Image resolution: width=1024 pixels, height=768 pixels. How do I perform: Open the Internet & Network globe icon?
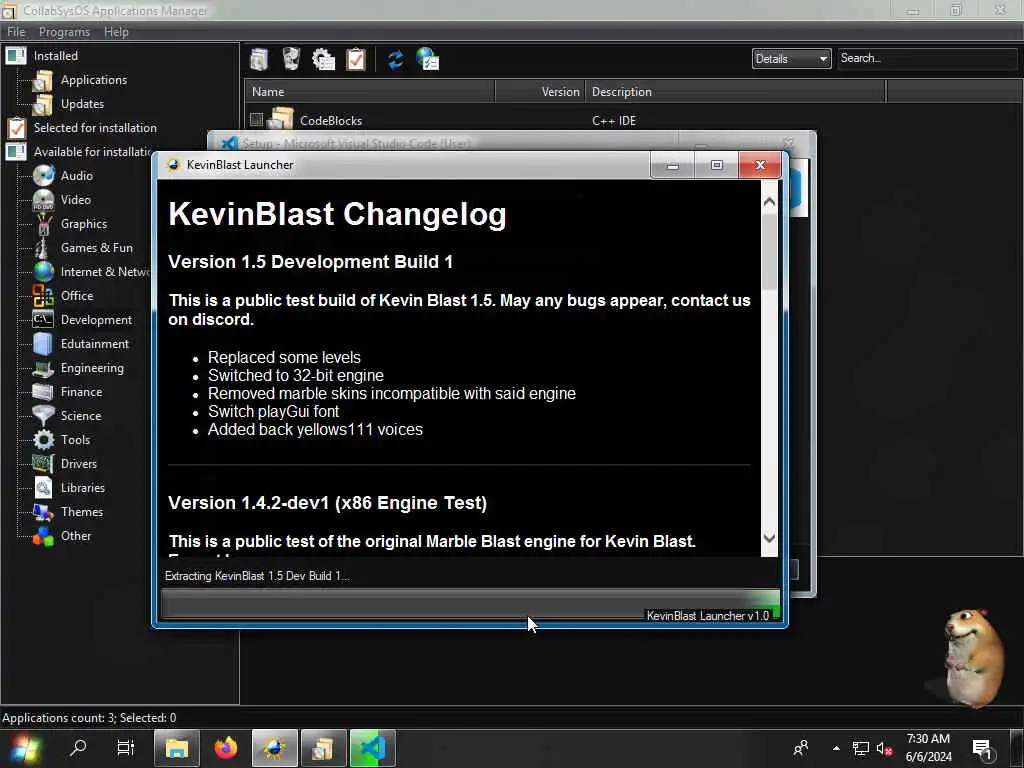click(44, 272)
